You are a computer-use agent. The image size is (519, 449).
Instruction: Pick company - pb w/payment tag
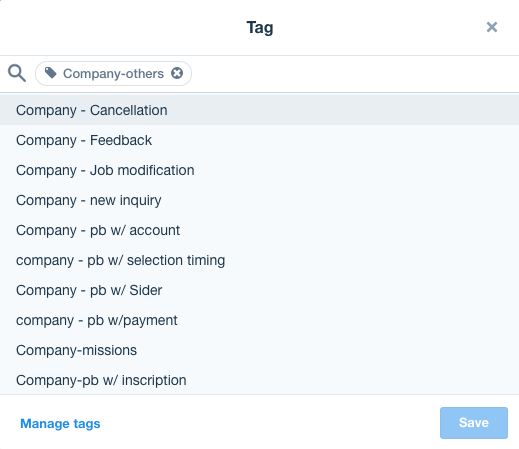tap(259, 320)
